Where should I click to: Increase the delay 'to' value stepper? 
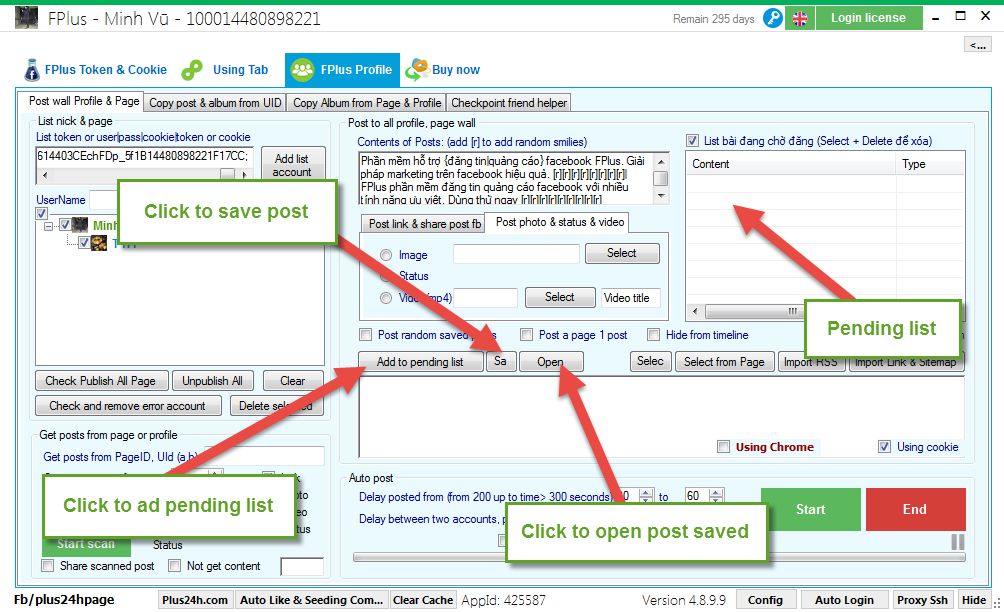717,492
